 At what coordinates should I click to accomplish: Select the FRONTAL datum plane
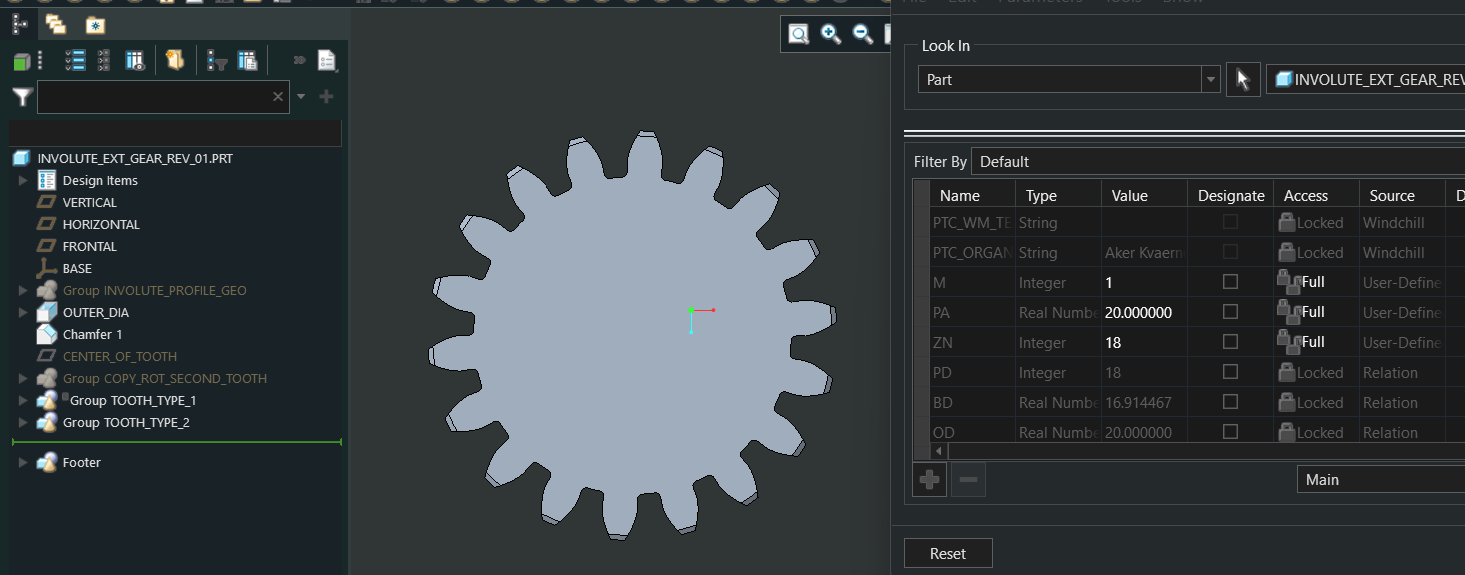click(89, 246)
